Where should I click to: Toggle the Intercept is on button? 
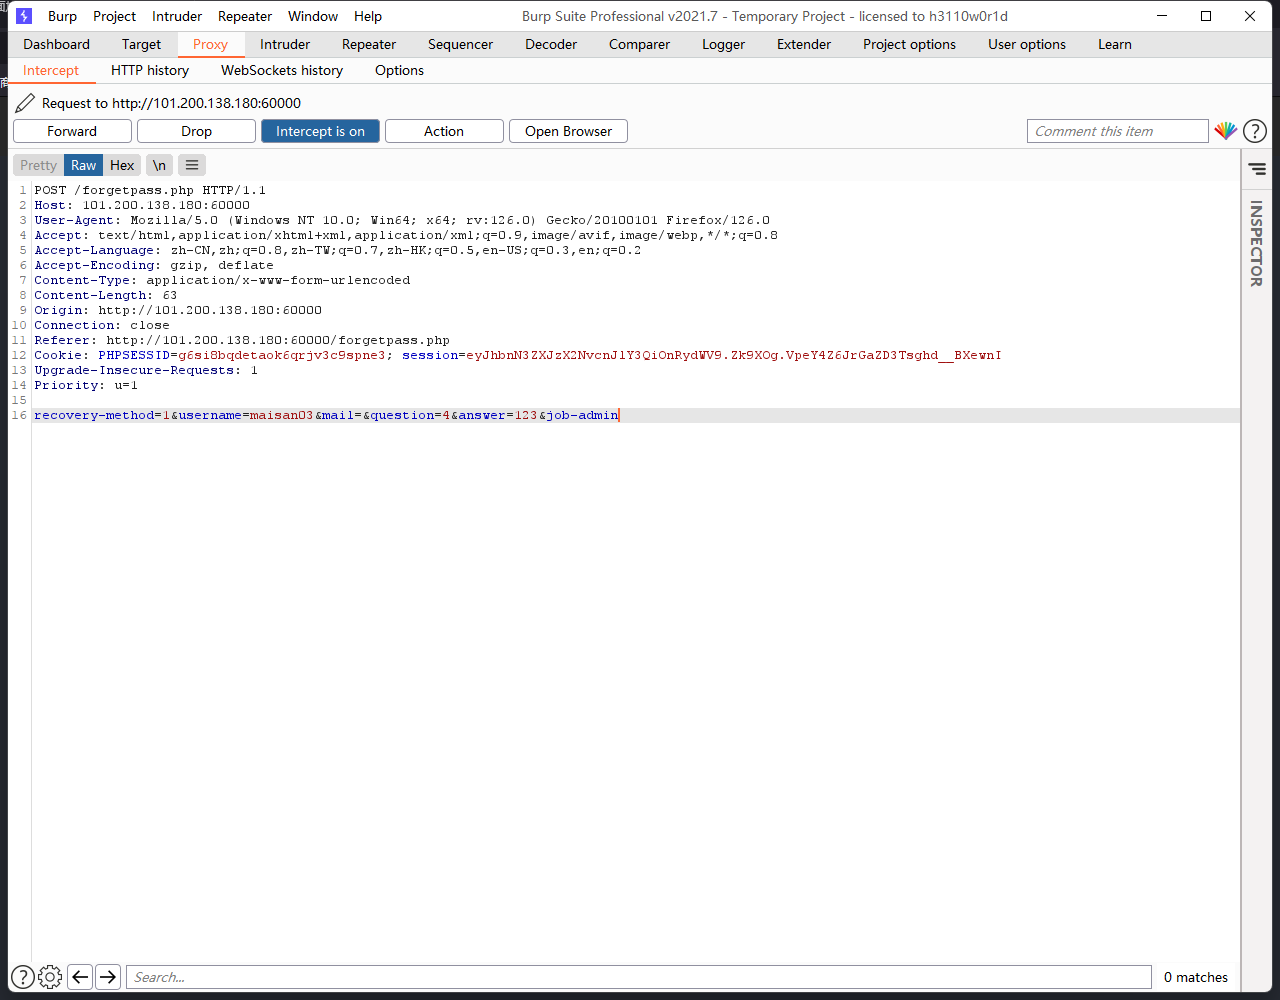(320, 131)
